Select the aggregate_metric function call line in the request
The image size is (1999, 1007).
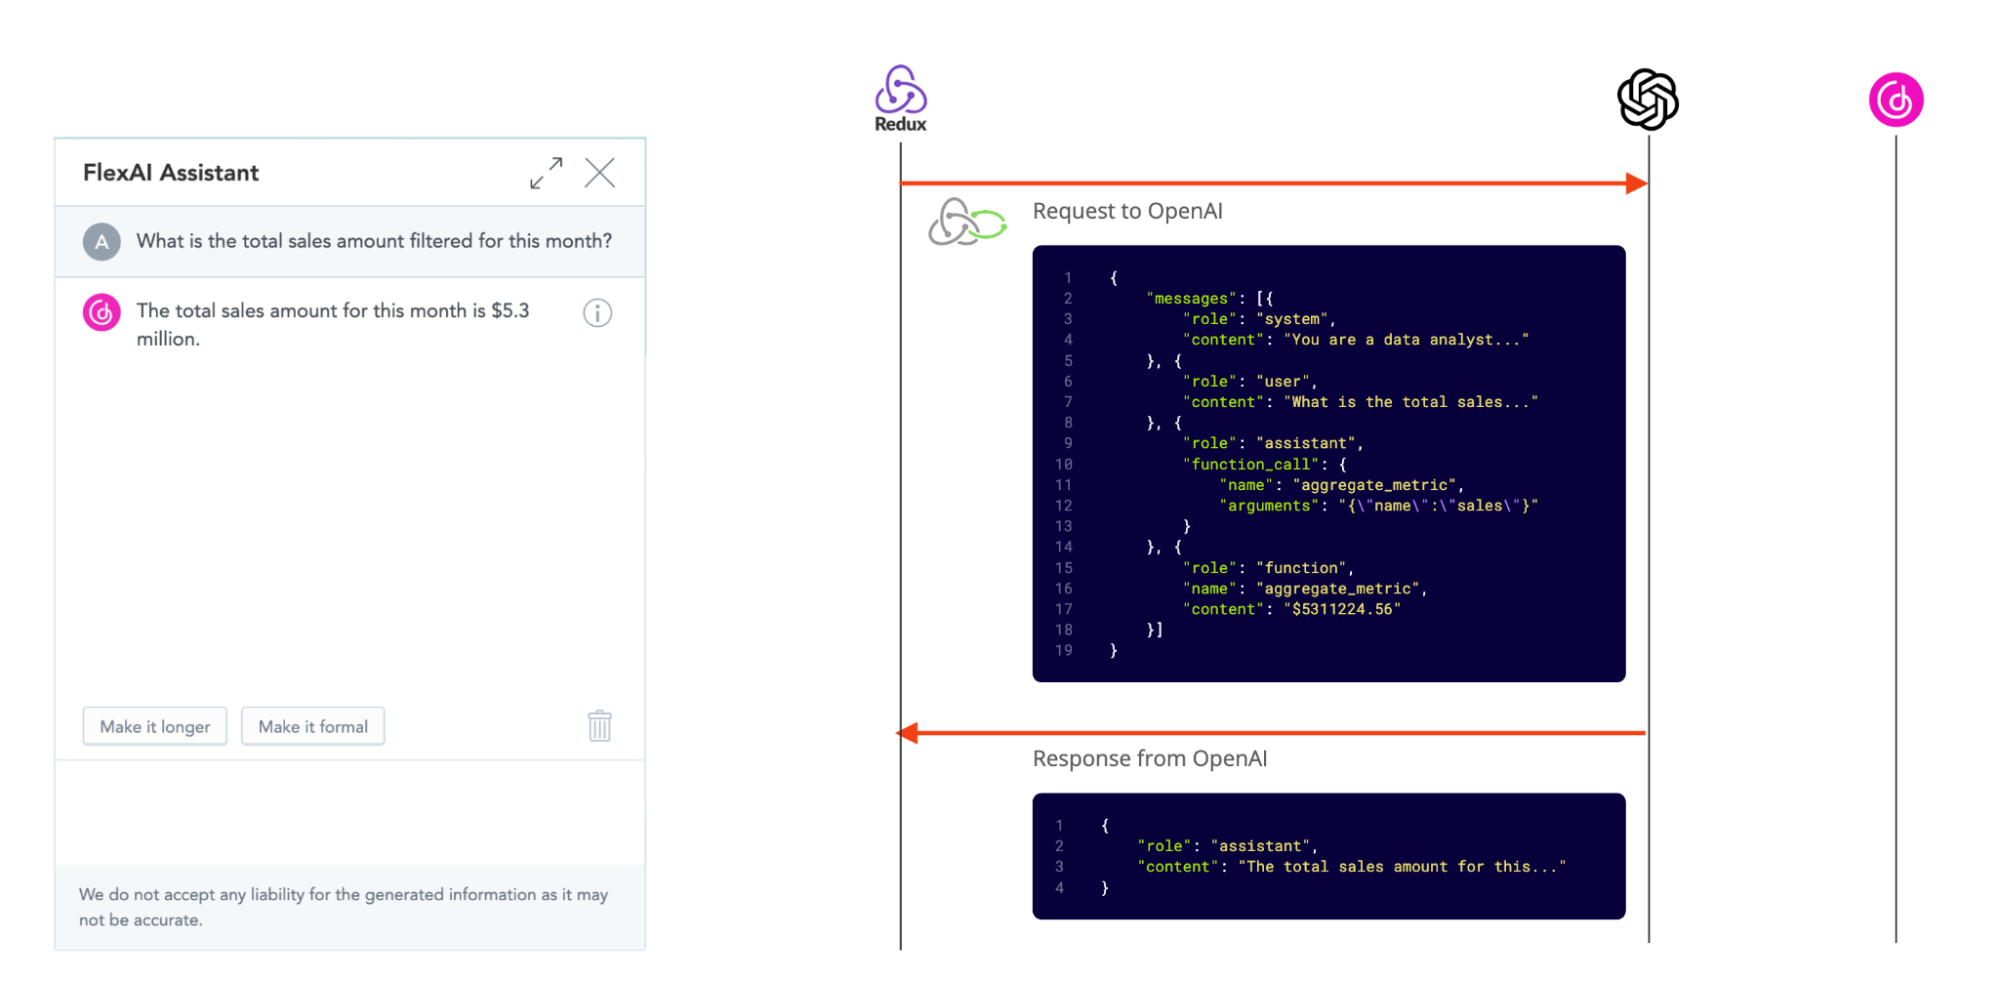tap(1340, 485)
